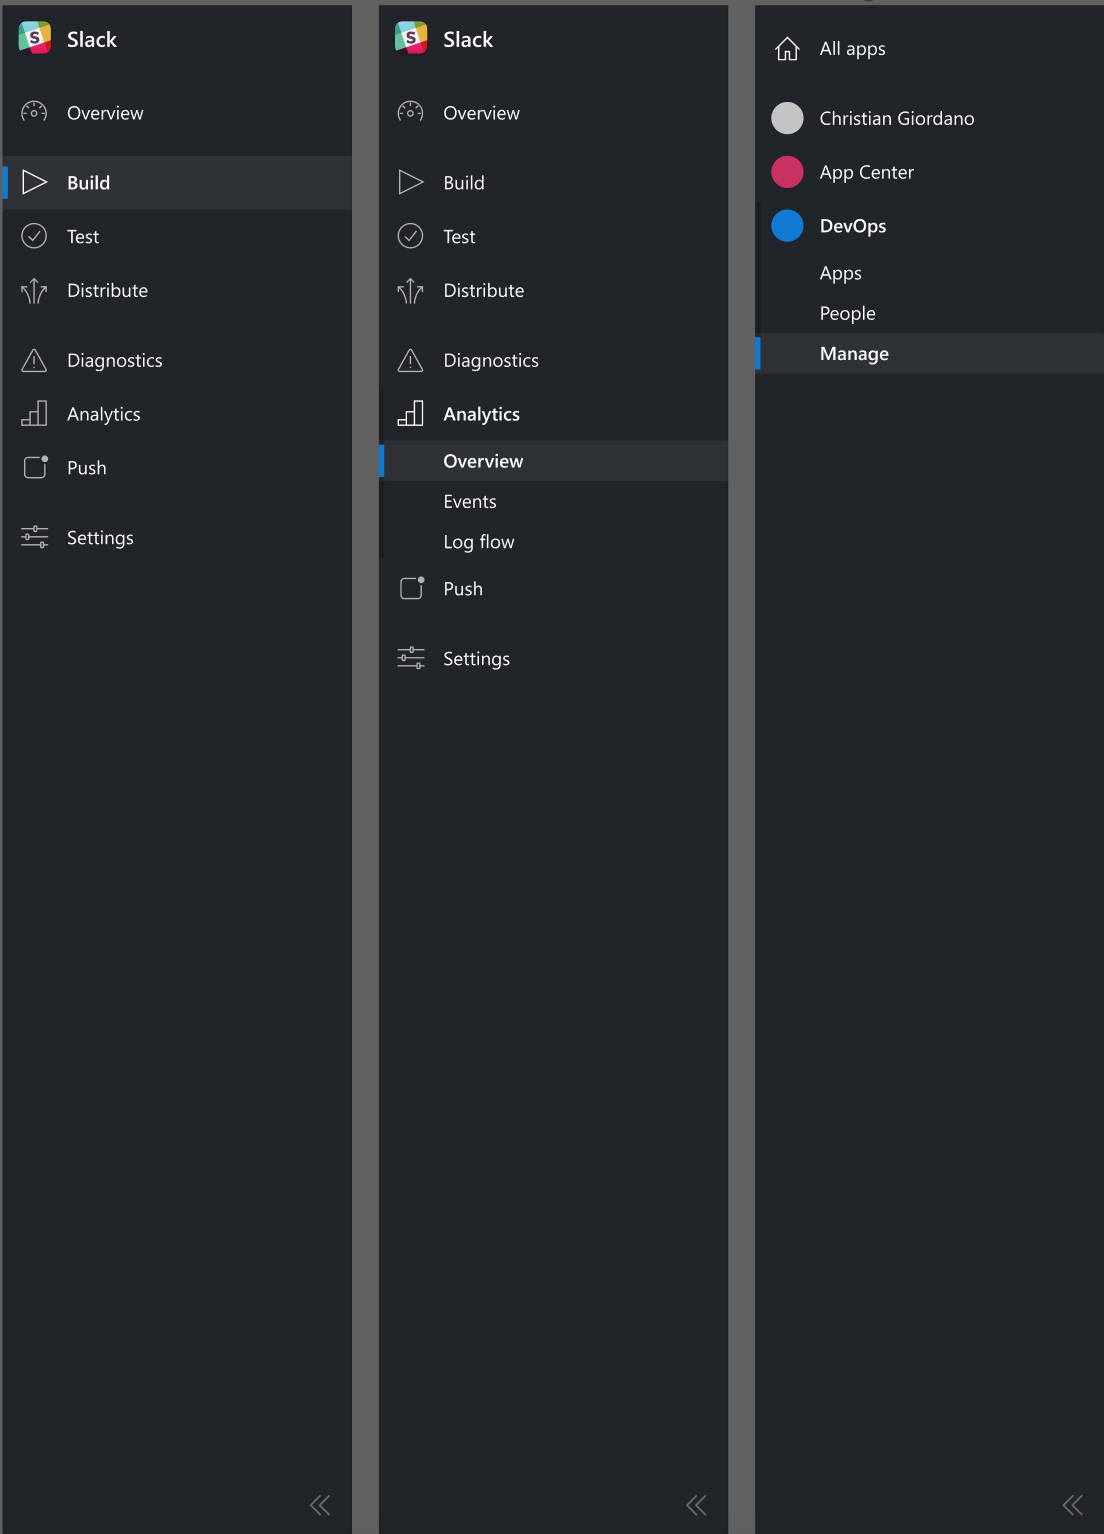Open the Log flow section
Image resolution: width=1104 pixels, height=1534 pixels.
pos(478,542)
